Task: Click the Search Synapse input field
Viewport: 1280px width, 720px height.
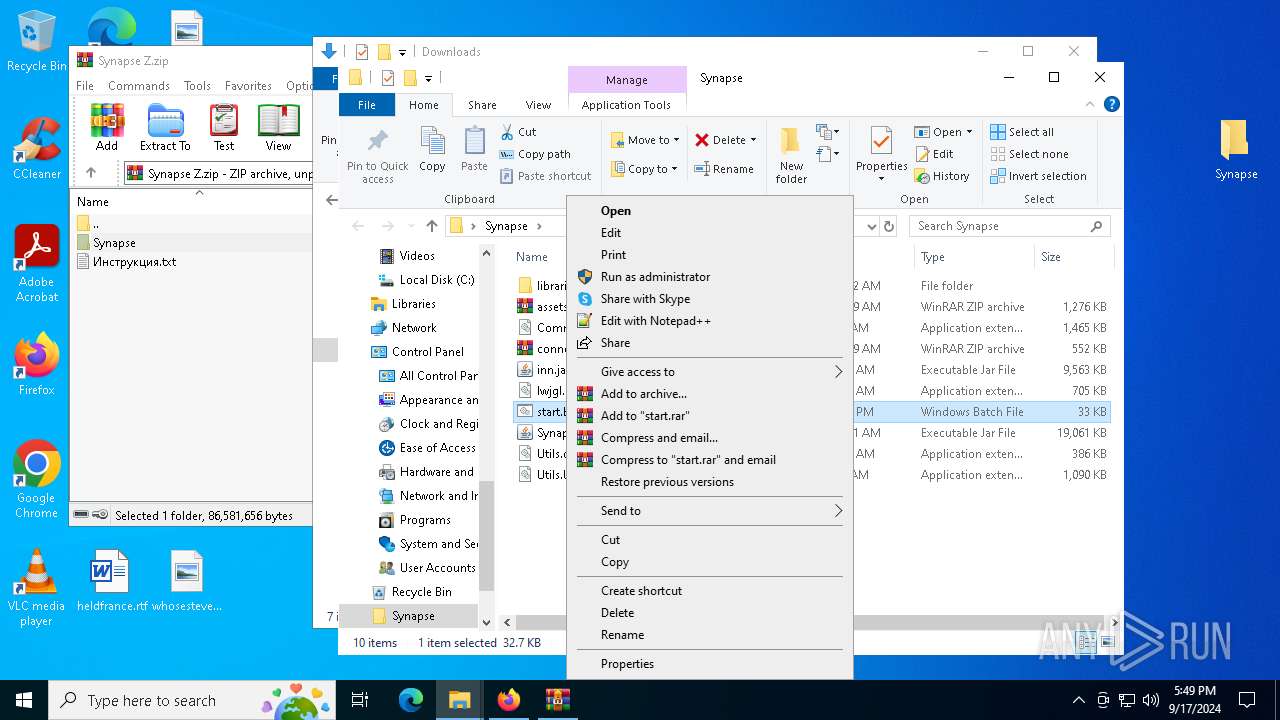Action: pyautogui.click(x=1009, y=226)
